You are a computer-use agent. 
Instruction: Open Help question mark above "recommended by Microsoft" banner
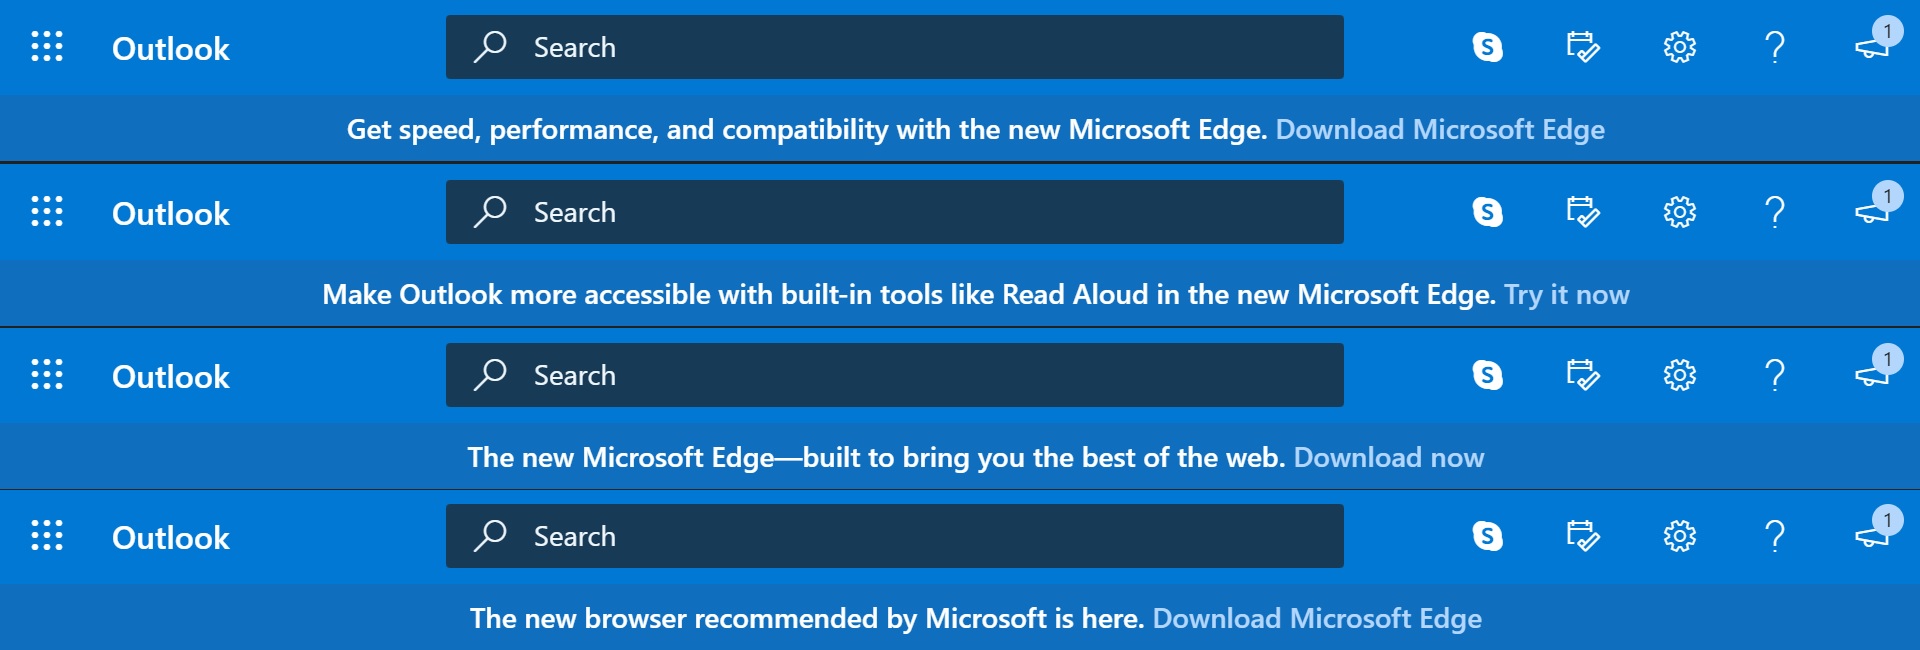click(x=1775, y=536)
